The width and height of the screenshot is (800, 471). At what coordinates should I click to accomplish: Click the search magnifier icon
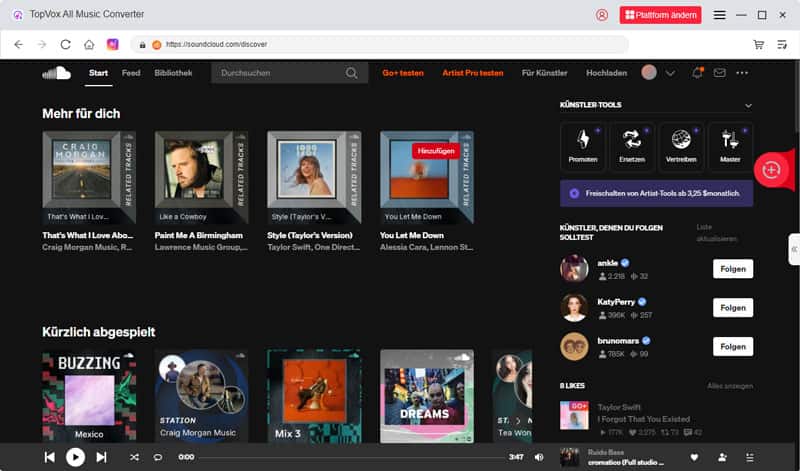tap(352, 73)
